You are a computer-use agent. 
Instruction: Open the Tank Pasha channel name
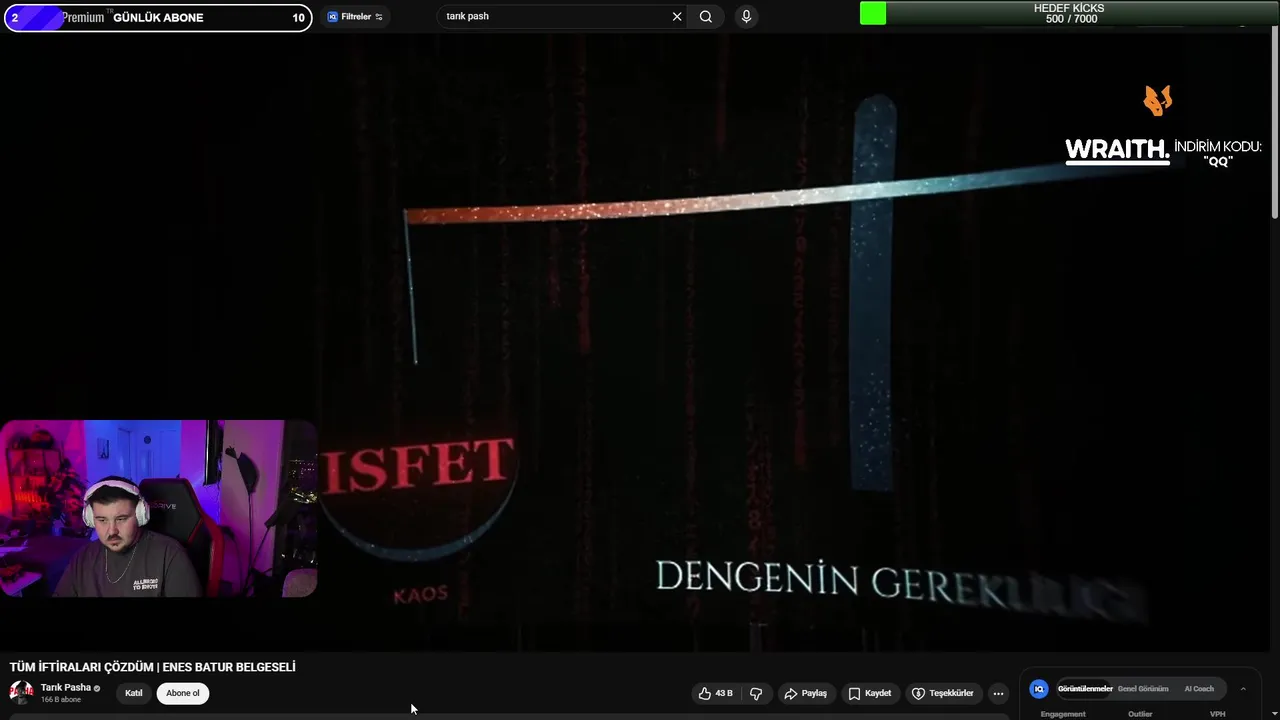tap(66, 688)
